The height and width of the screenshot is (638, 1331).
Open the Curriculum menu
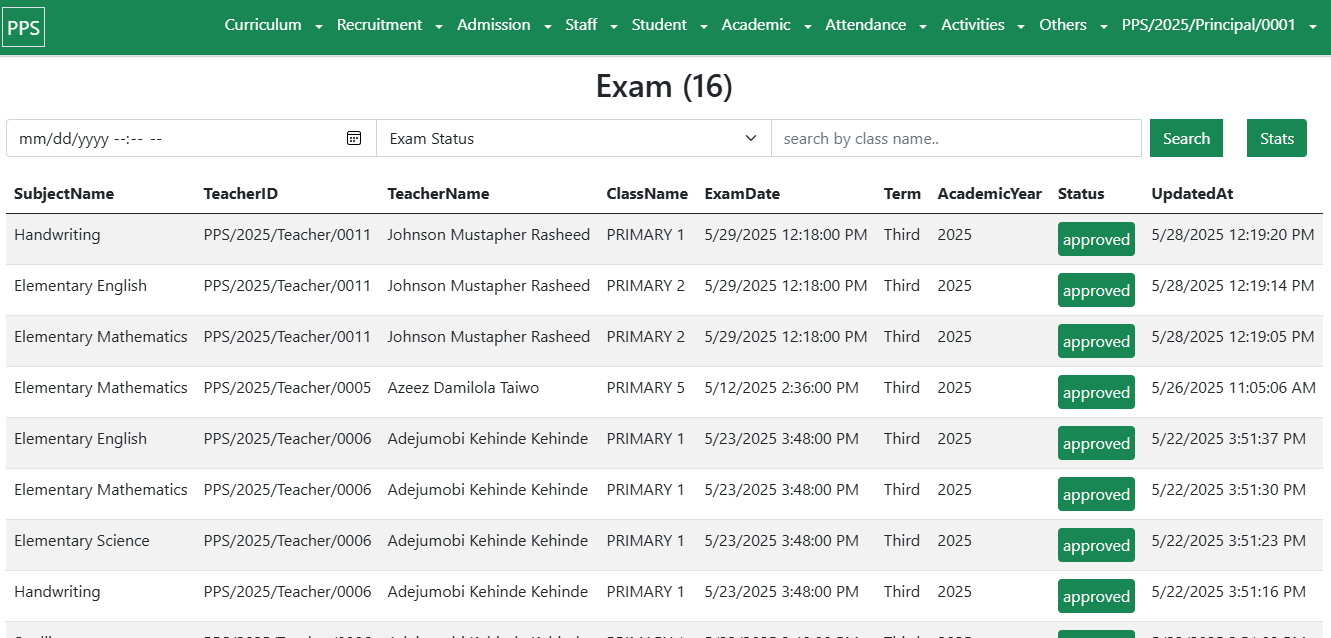[x=273, y=25]
